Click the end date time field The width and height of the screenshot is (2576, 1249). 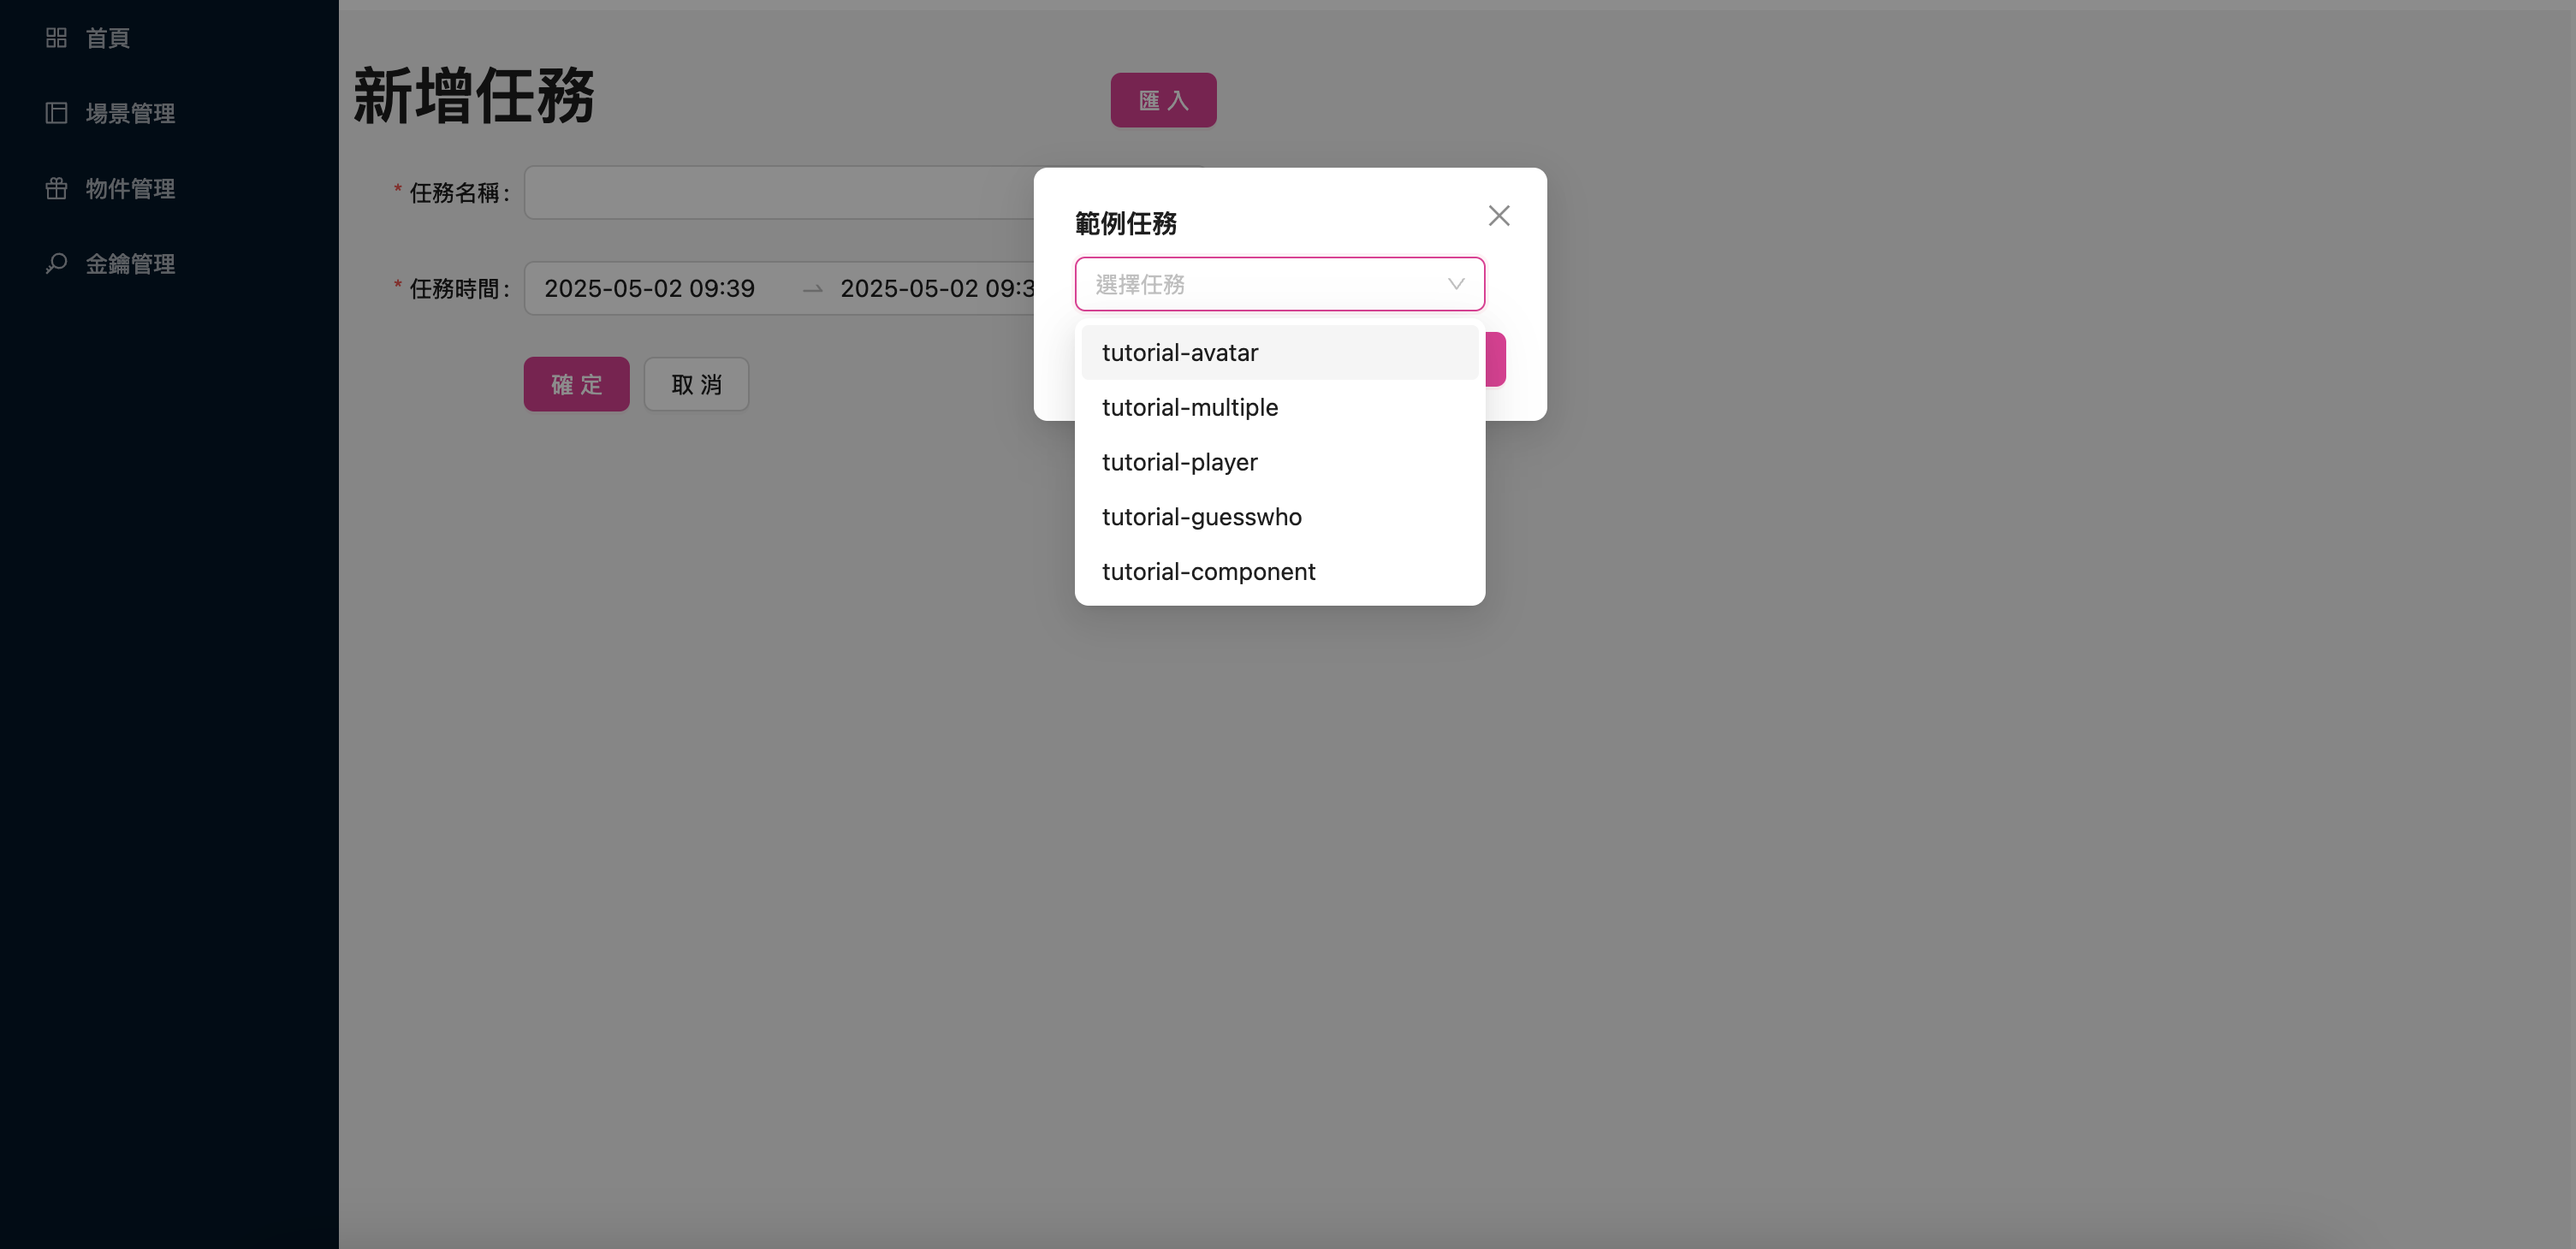[x=936, y=289]
